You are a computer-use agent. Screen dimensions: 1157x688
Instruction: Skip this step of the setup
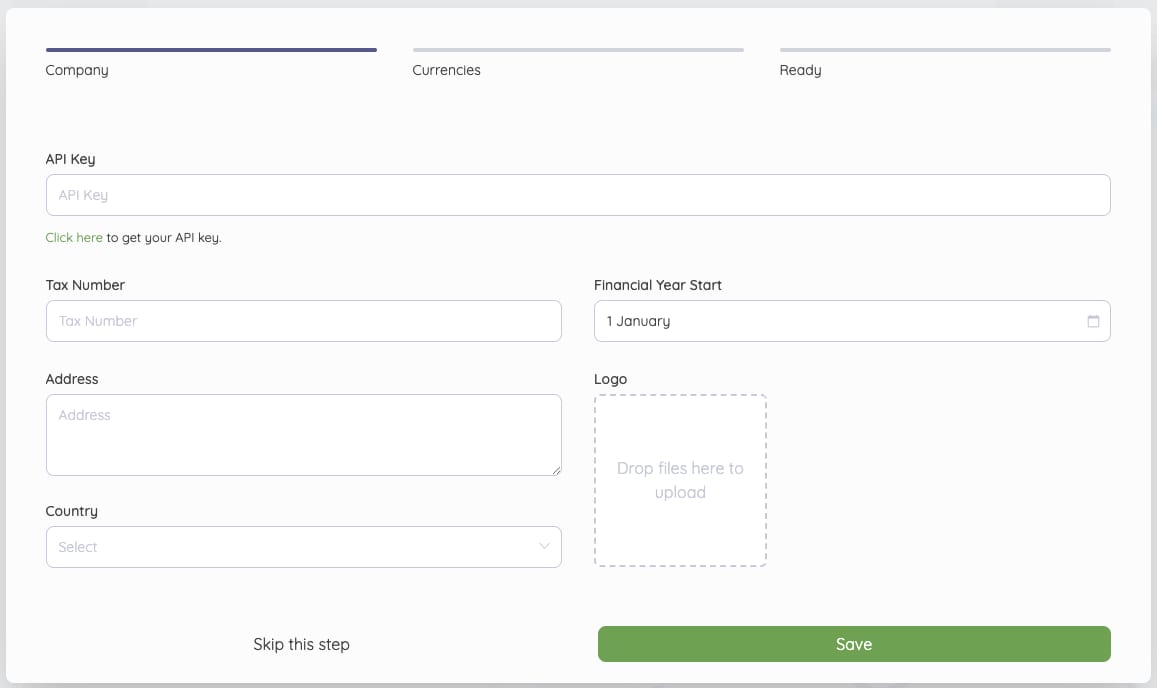click(301, 644)
